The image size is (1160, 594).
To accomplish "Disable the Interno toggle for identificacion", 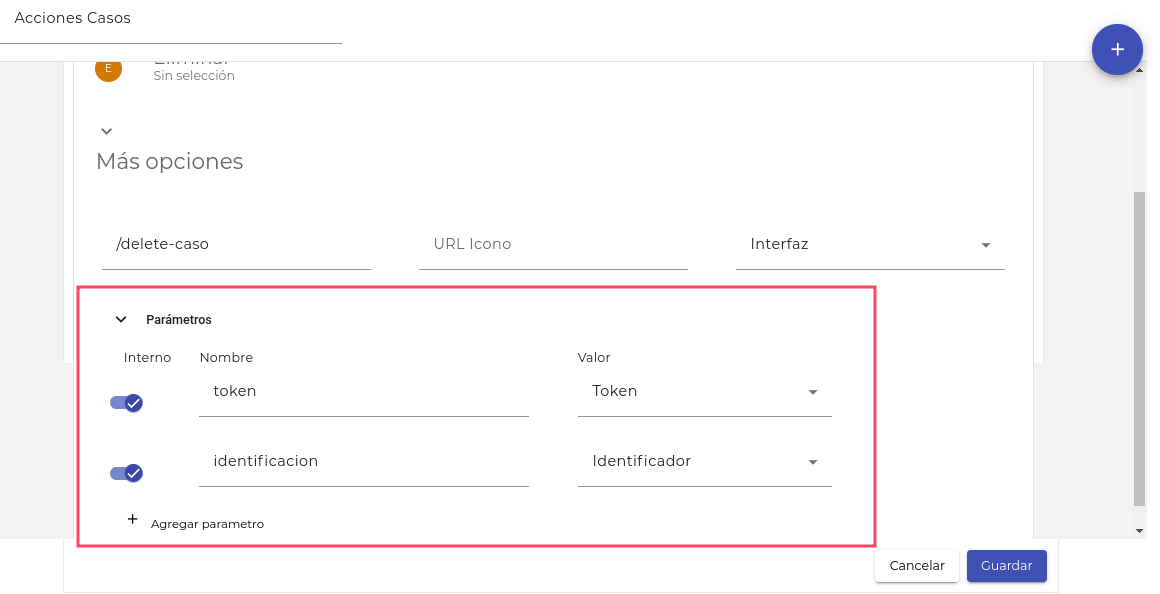I will point(127,473).
